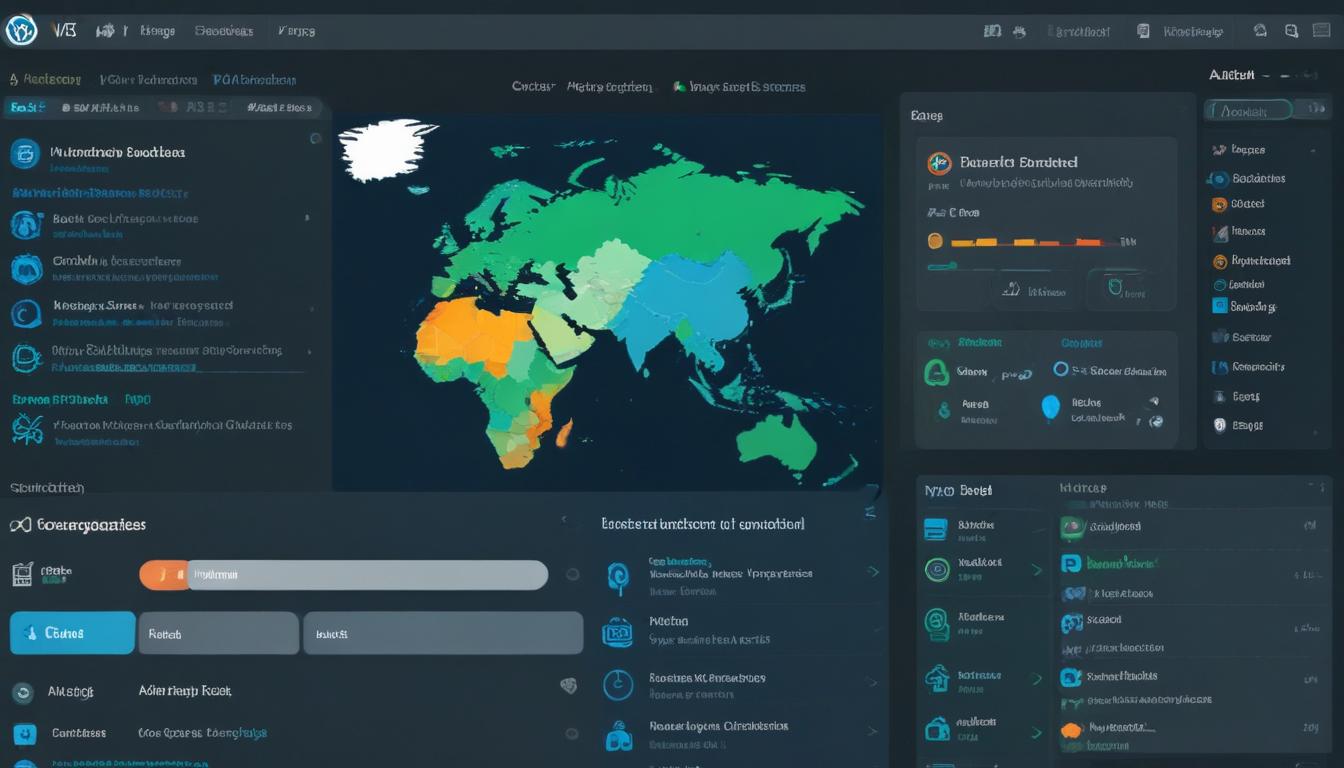
Task: Toggle the small round radio button right of the long gray bar
Action: click(572, 575)
